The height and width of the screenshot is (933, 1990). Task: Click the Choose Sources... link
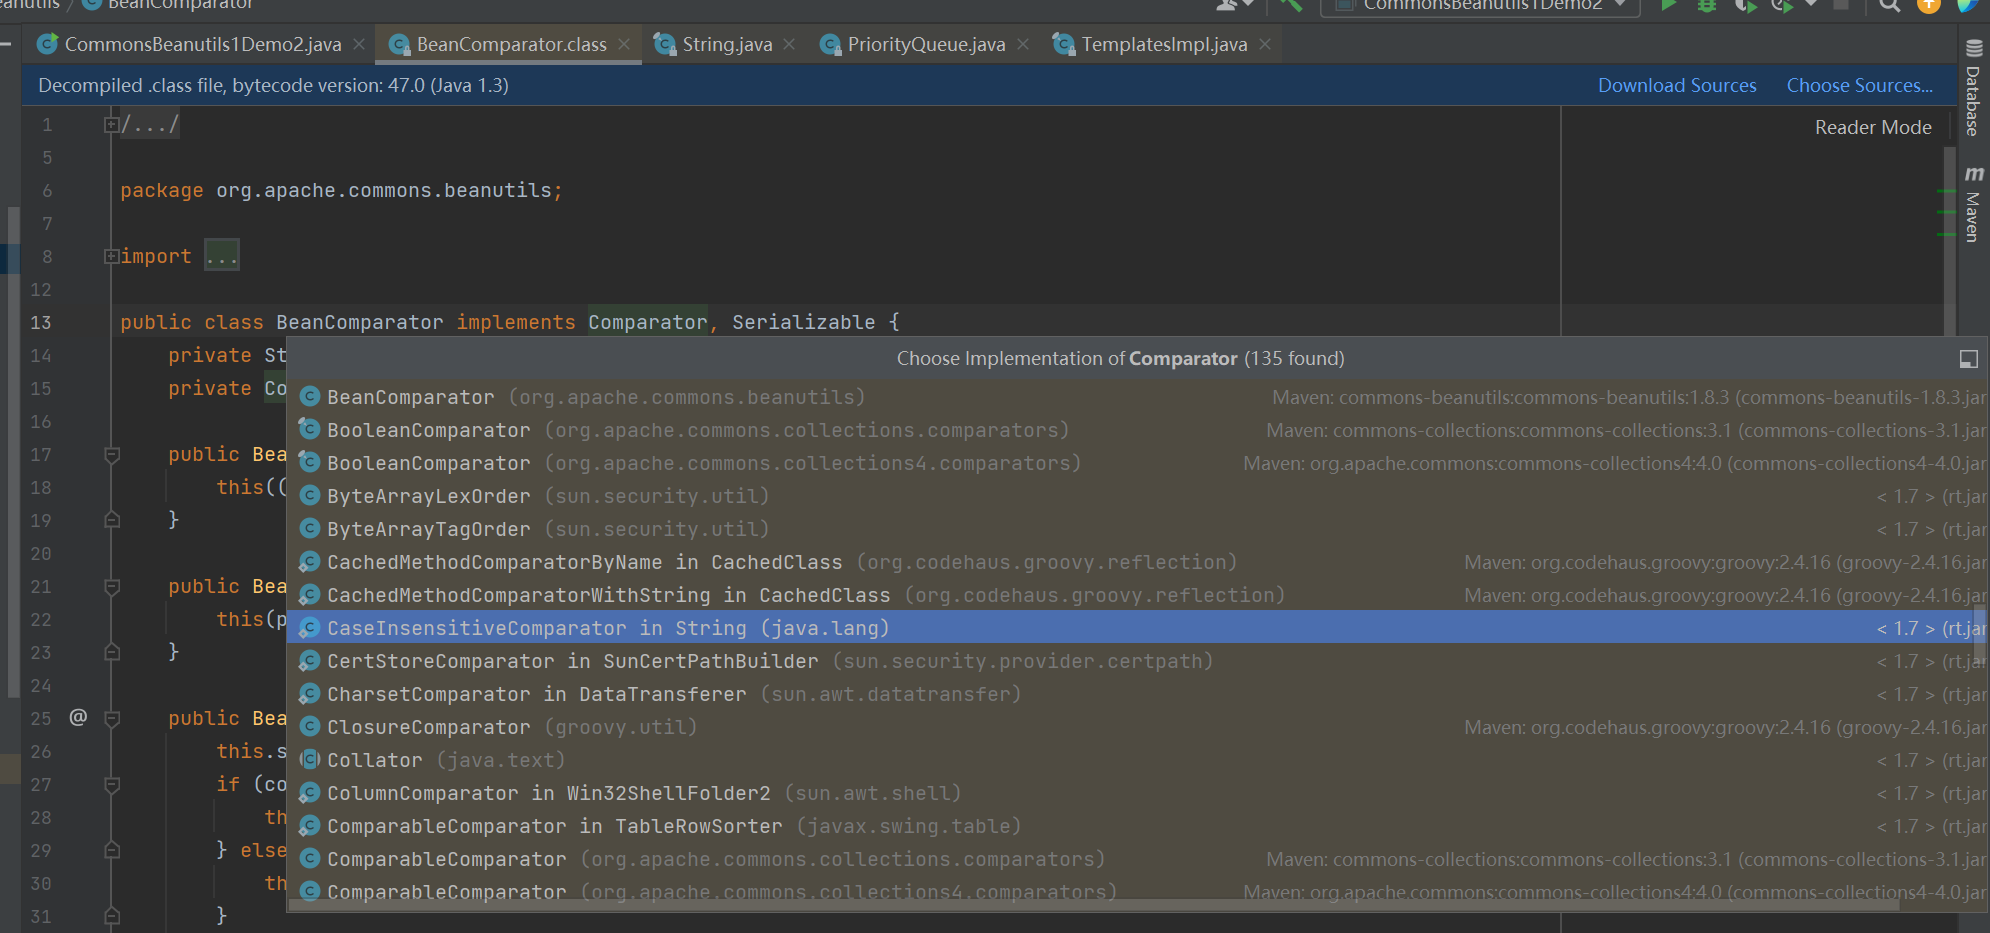pyautogui.click(x=1859, y=85)
